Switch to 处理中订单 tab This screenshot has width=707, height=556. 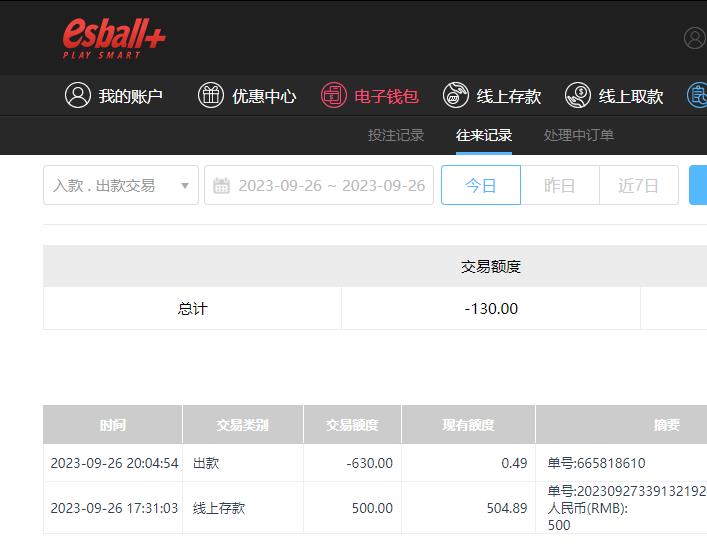[578, 135]
